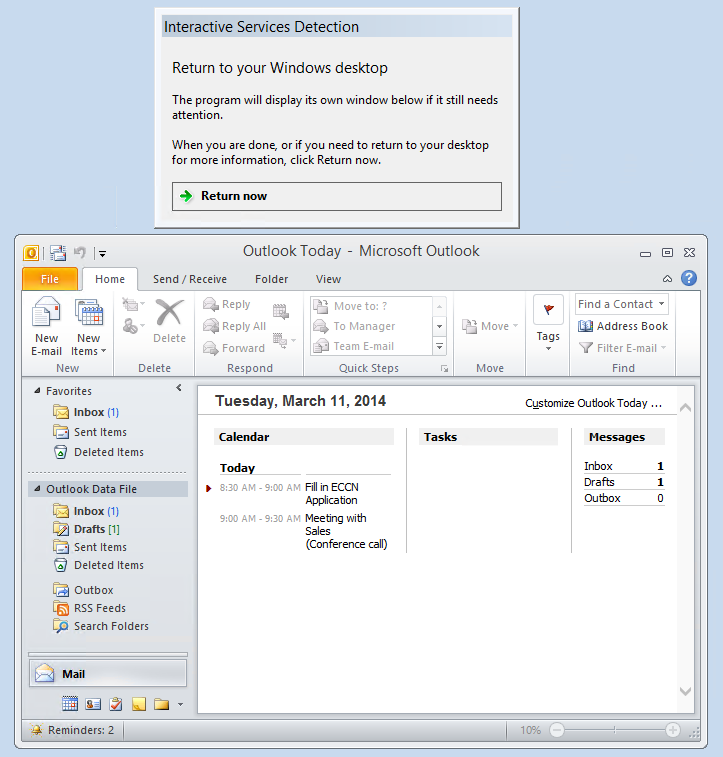Collapse the Outlook Data File tree

click(x=37, y=489)
